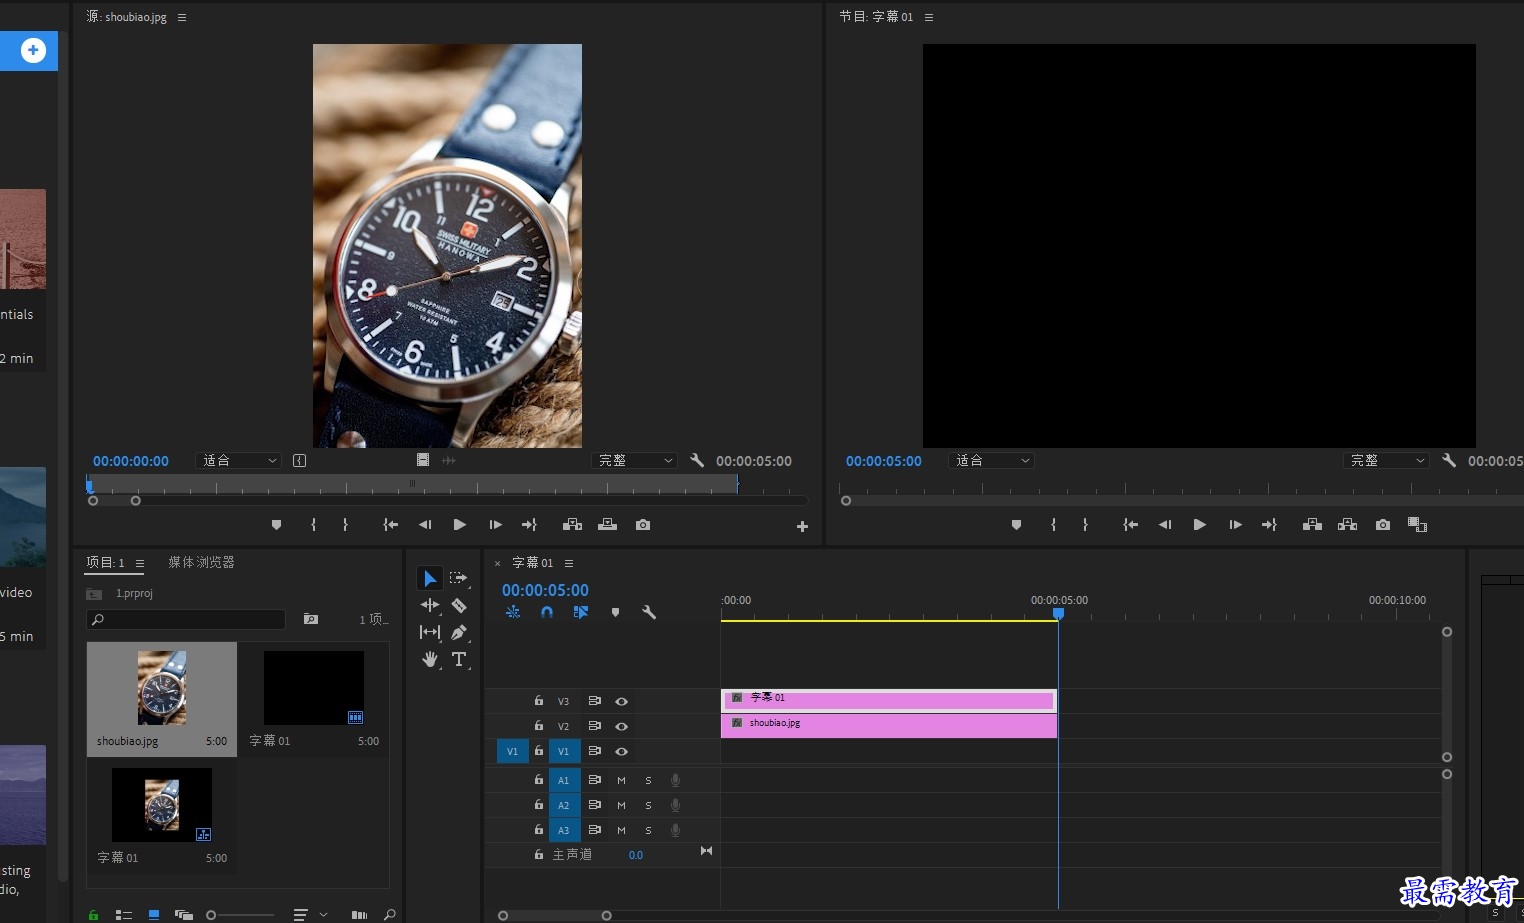The height and width of the screenshot is (923, 1524).
Task: Open timeline sequence panel menu
Action: click(x=569, y=563)
